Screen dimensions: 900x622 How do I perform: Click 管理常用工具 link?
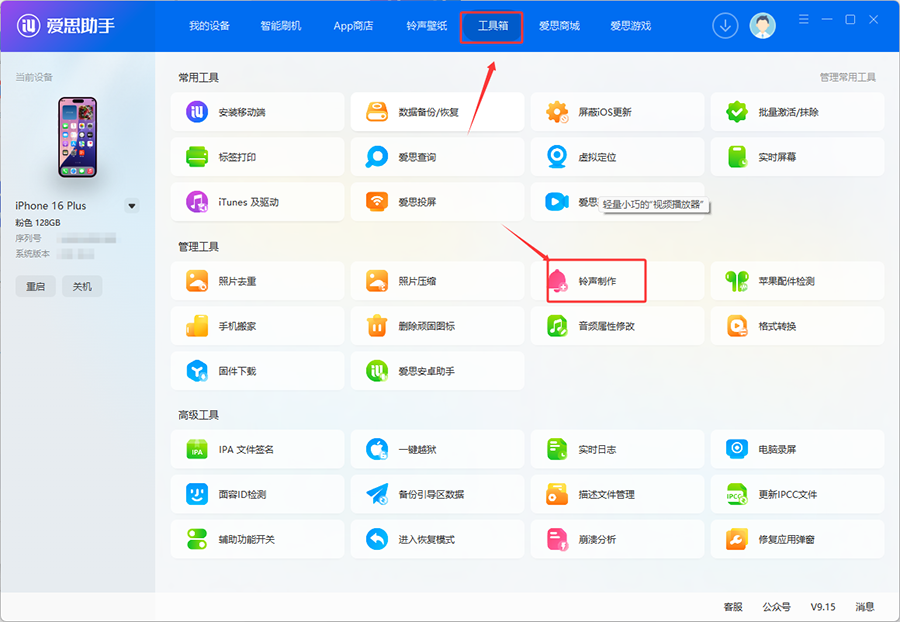coord(848,77)
